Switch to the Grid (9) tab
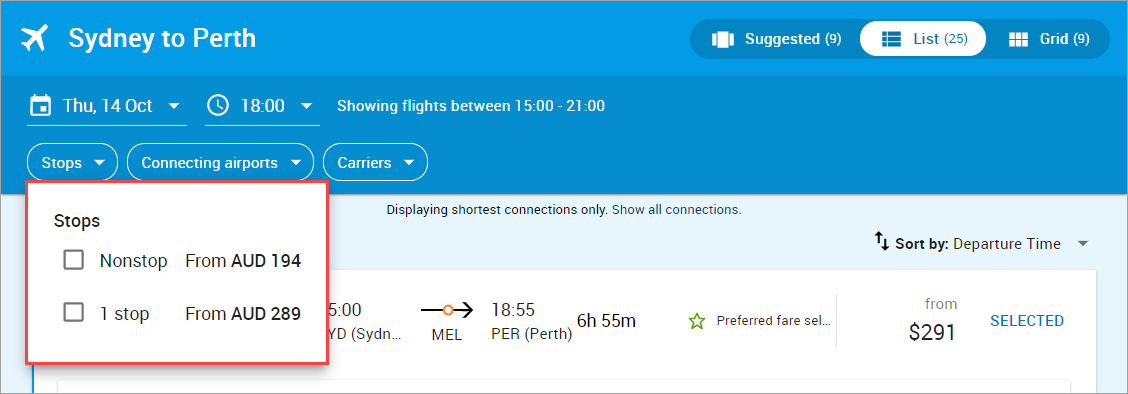The width and height of the screenshot is (1128, 394). (1049, 39)
